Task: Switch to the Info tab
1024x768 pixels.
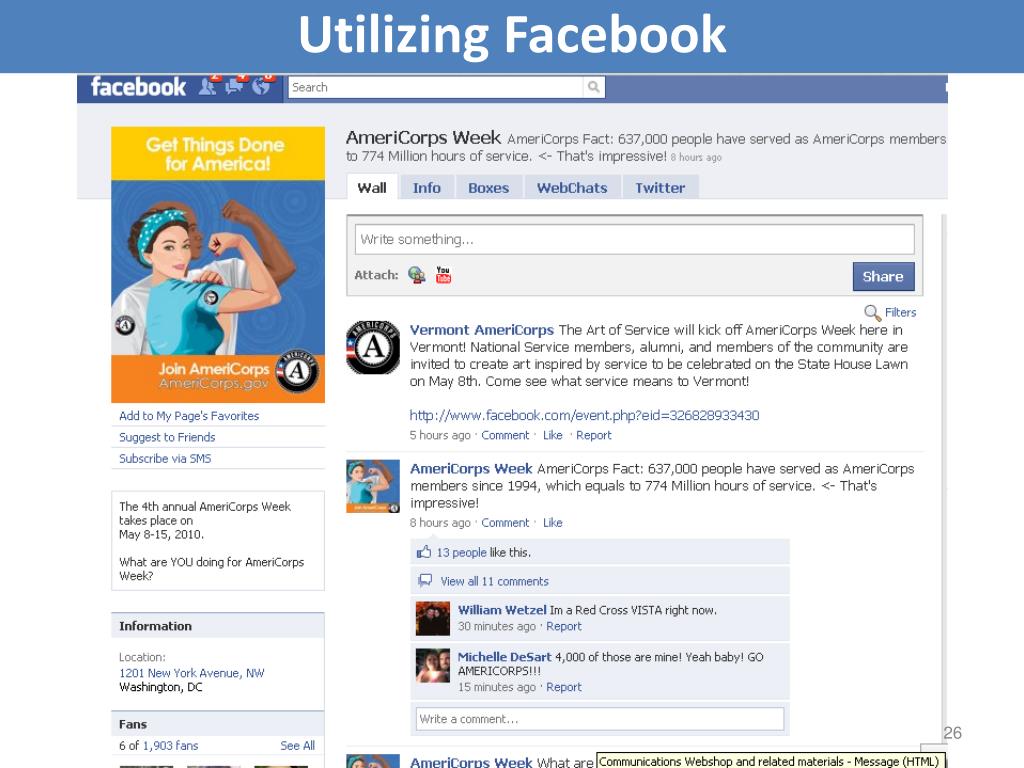Action: click(x=426, y=188)
